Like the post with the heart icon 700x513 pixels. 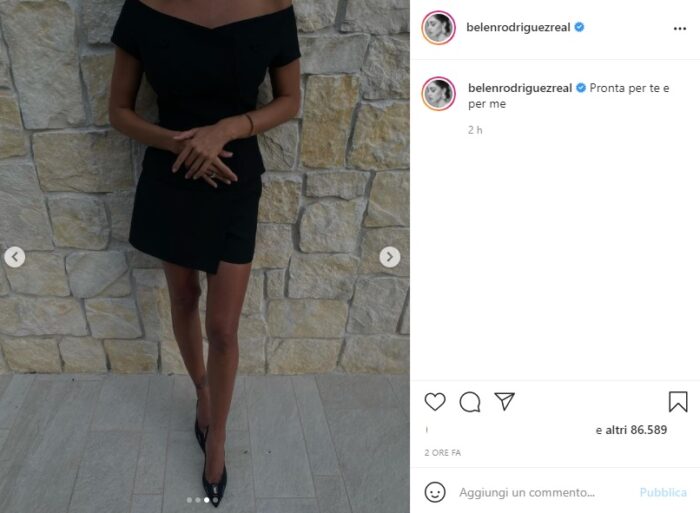coord(435,402)
